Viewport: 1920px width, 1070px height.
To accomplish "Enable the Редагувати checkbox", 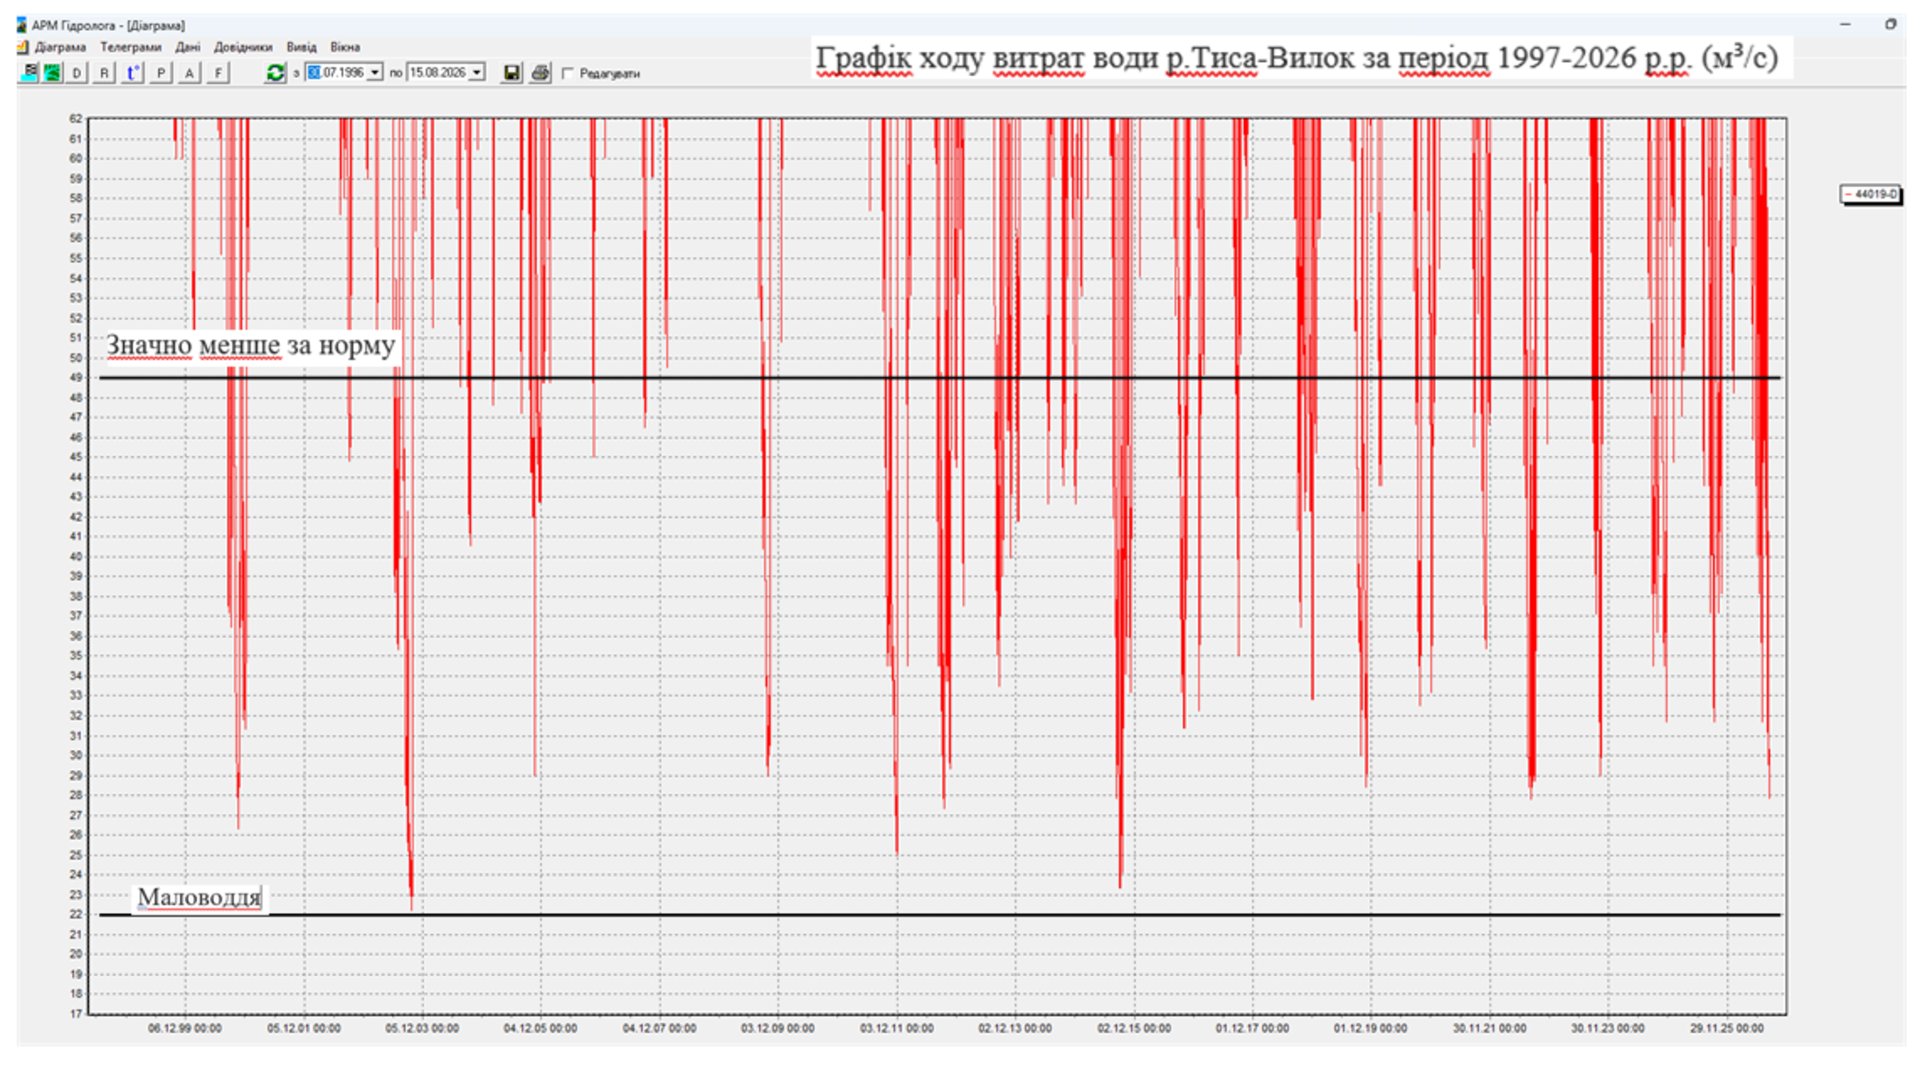I will click(x=568, y=73).
